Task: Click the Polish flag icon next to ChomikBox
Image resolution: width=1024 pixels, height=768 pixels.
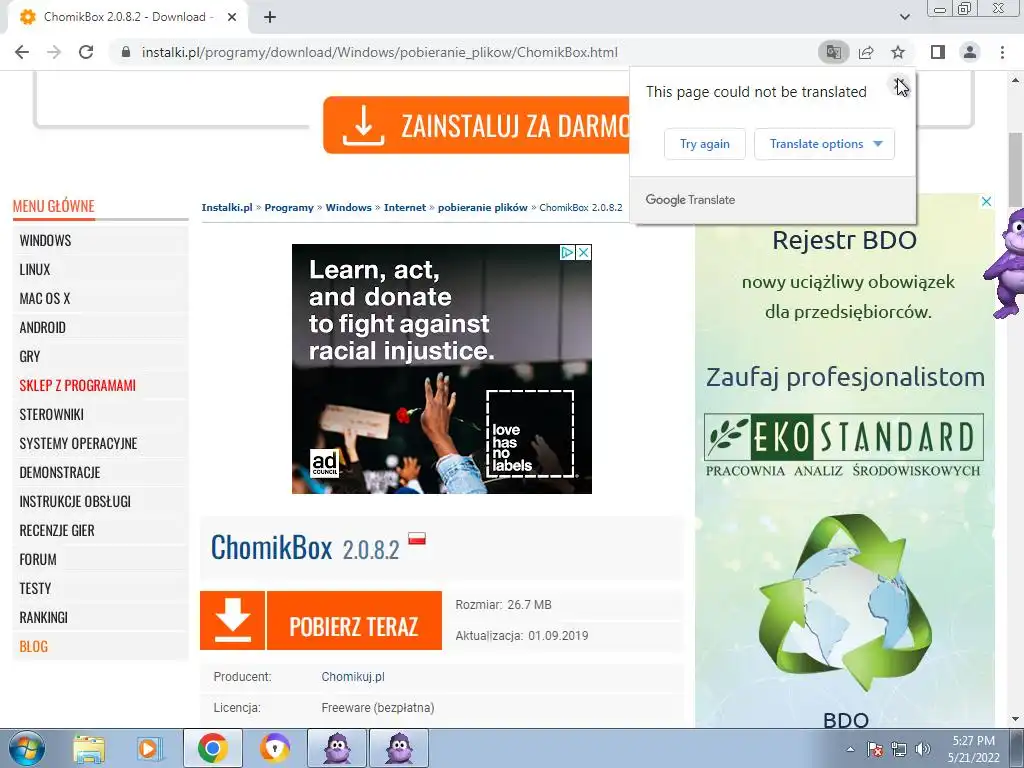Action: [417, 538]
